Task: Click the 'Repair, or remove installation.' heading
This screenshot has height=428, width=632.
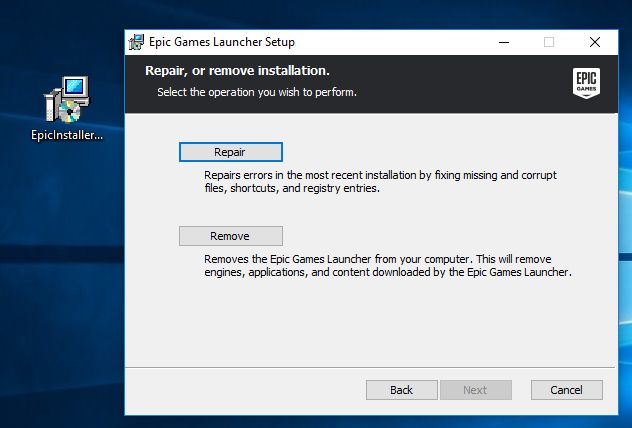Action: [237, 71]
